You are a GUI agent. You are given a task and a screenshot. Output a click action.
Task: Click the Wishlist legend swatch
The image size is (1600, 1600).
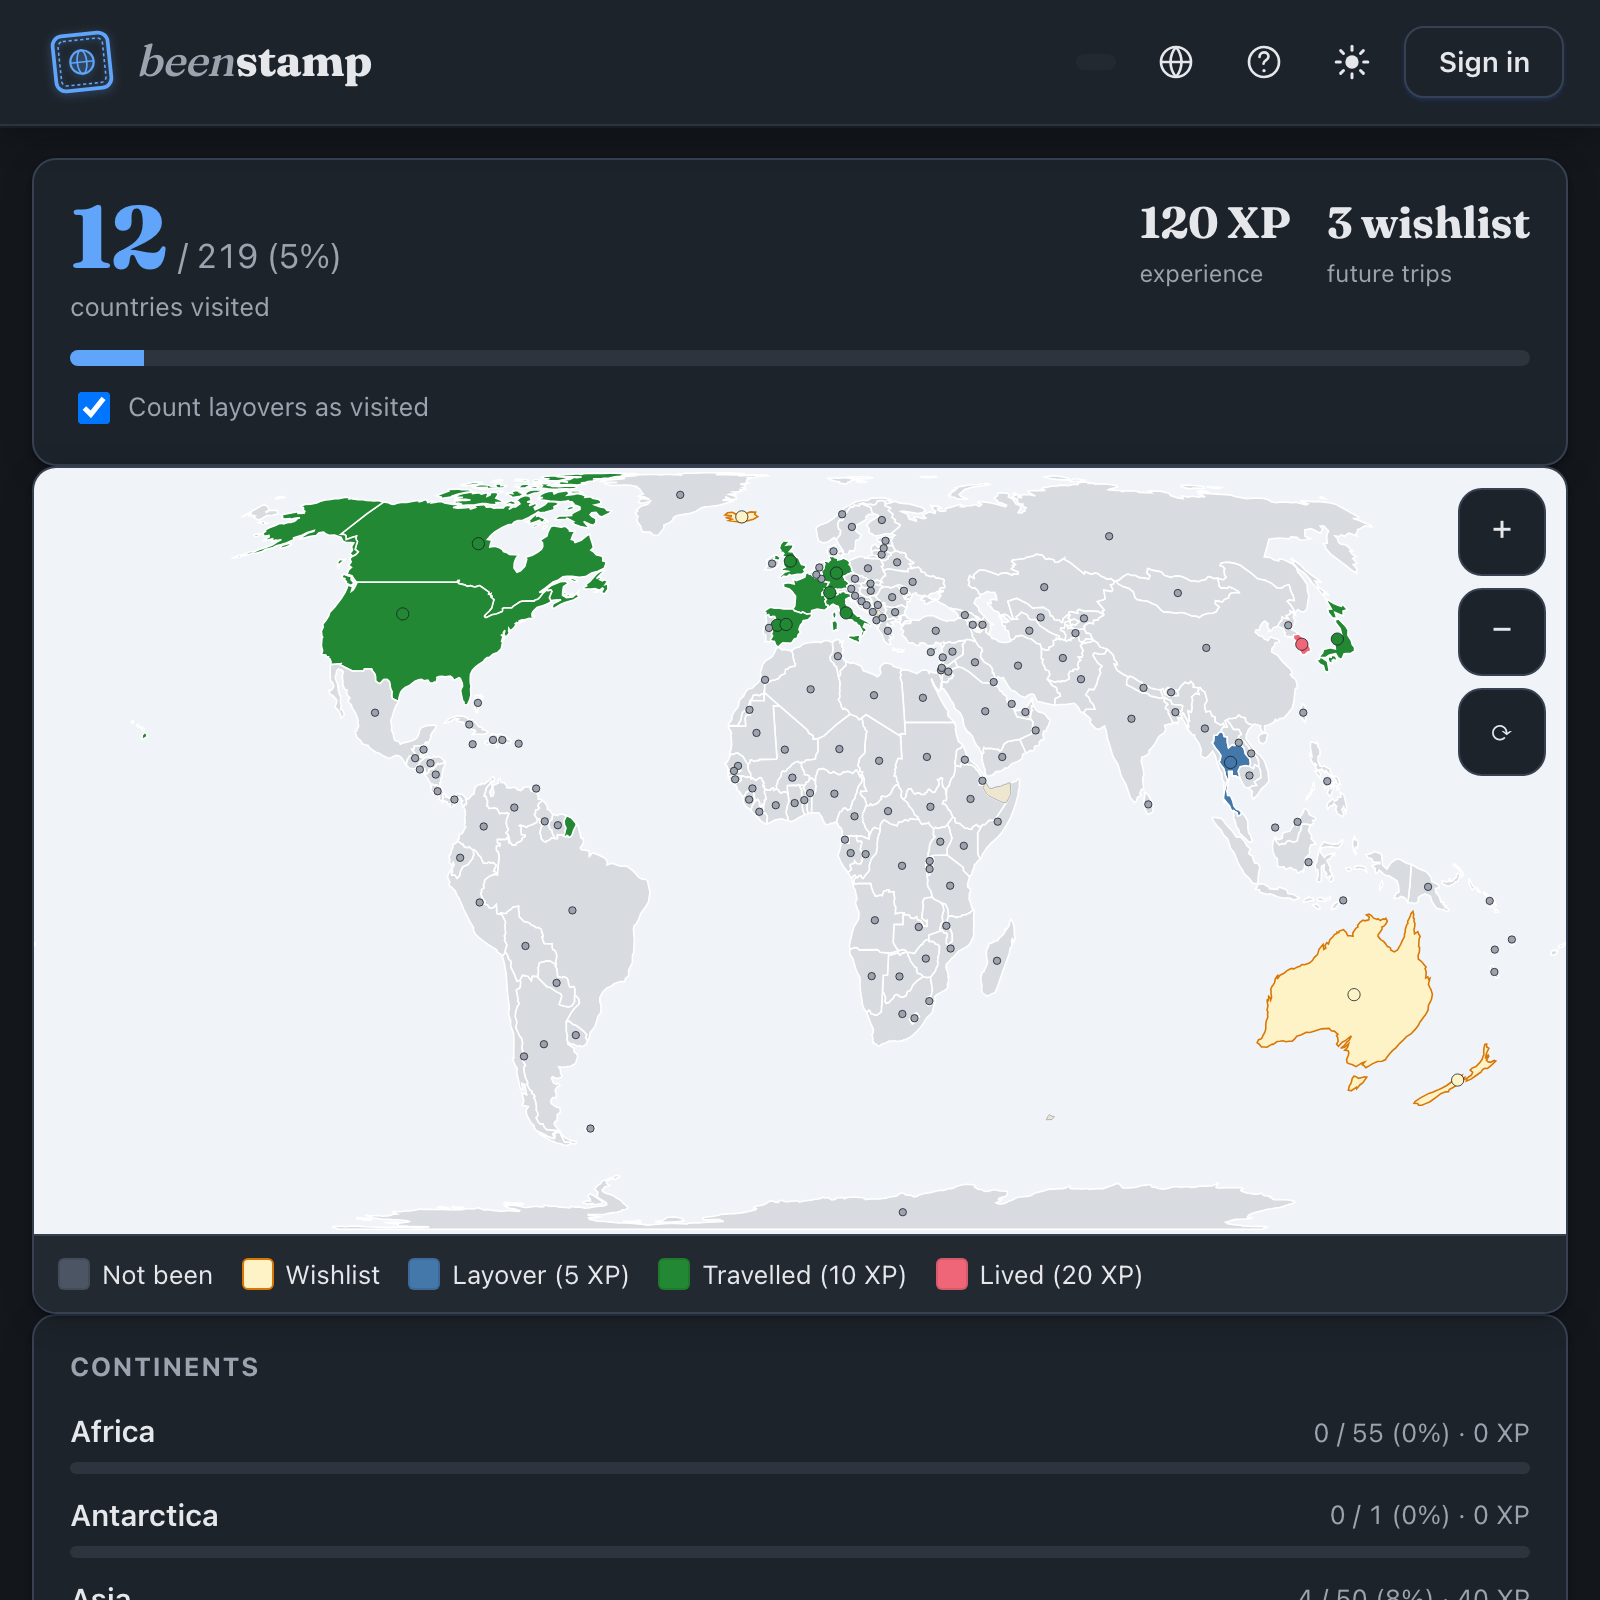pyautogui.click(x=258, y=1274)
